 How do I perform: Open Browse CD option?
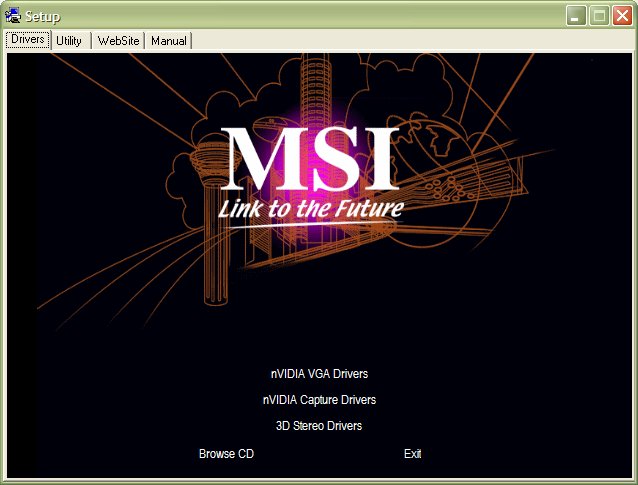pyautogui.click(x=226, y=453)
